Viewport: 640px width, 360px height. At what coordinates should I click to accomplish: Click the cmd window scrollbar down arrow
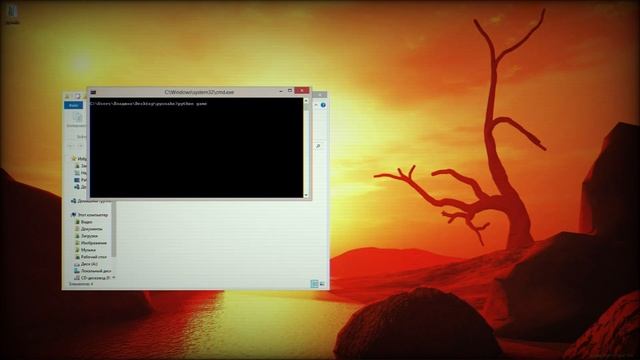(306, 196)
